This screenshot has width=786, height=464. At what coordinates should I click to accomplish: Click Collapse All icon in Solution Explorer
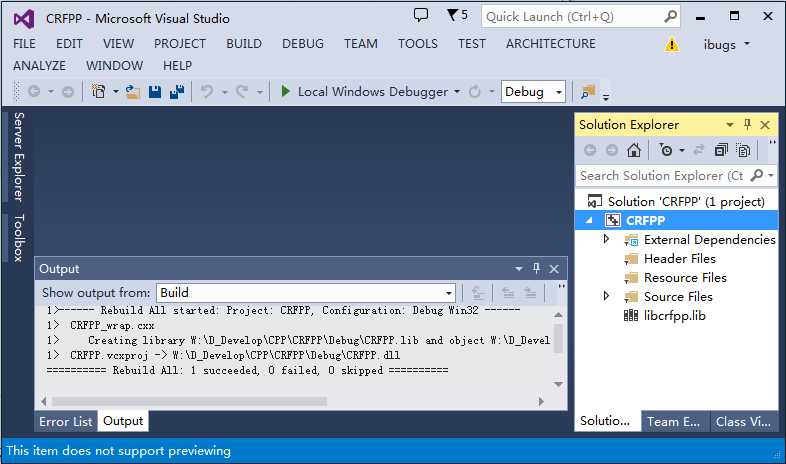721,150
